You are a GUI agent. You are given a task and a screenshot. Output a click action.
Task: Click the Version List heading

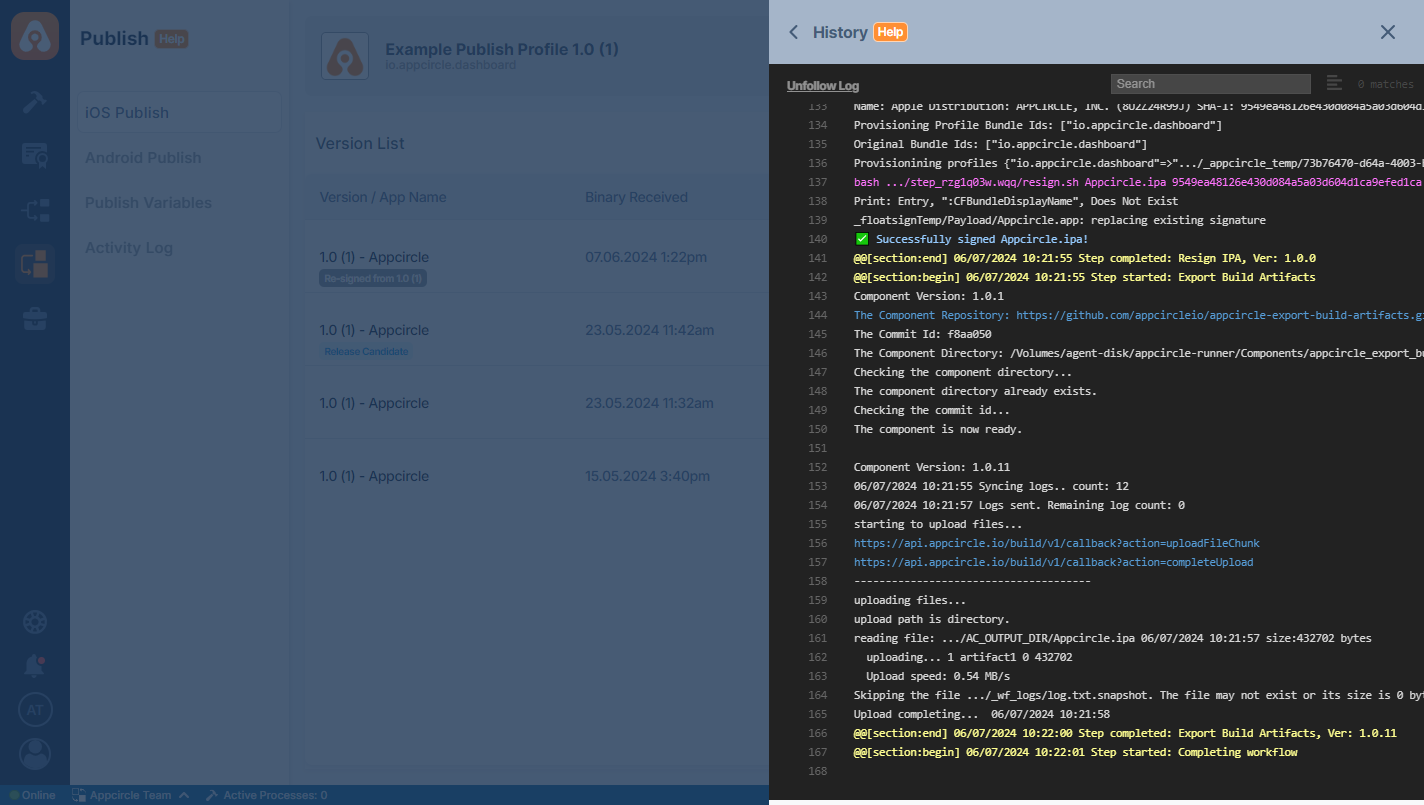click(360, 144)
